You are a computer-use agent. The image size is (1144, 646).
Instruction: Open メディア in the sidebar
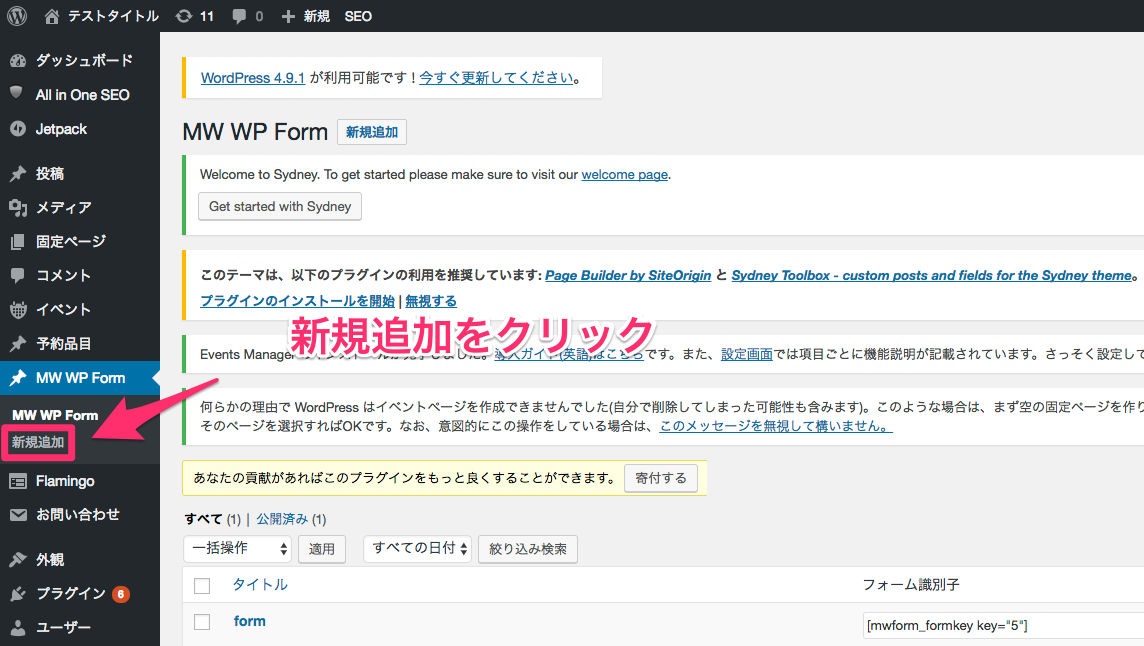tap(64, 208)
